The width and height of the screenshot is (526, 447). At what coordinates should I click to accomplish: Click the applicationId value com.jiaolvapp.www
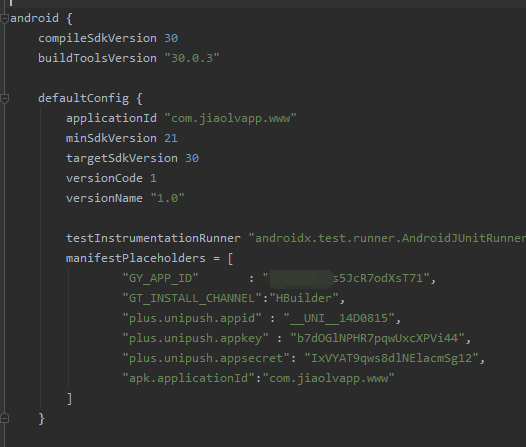pyautogui.click(x=230, y=118)
